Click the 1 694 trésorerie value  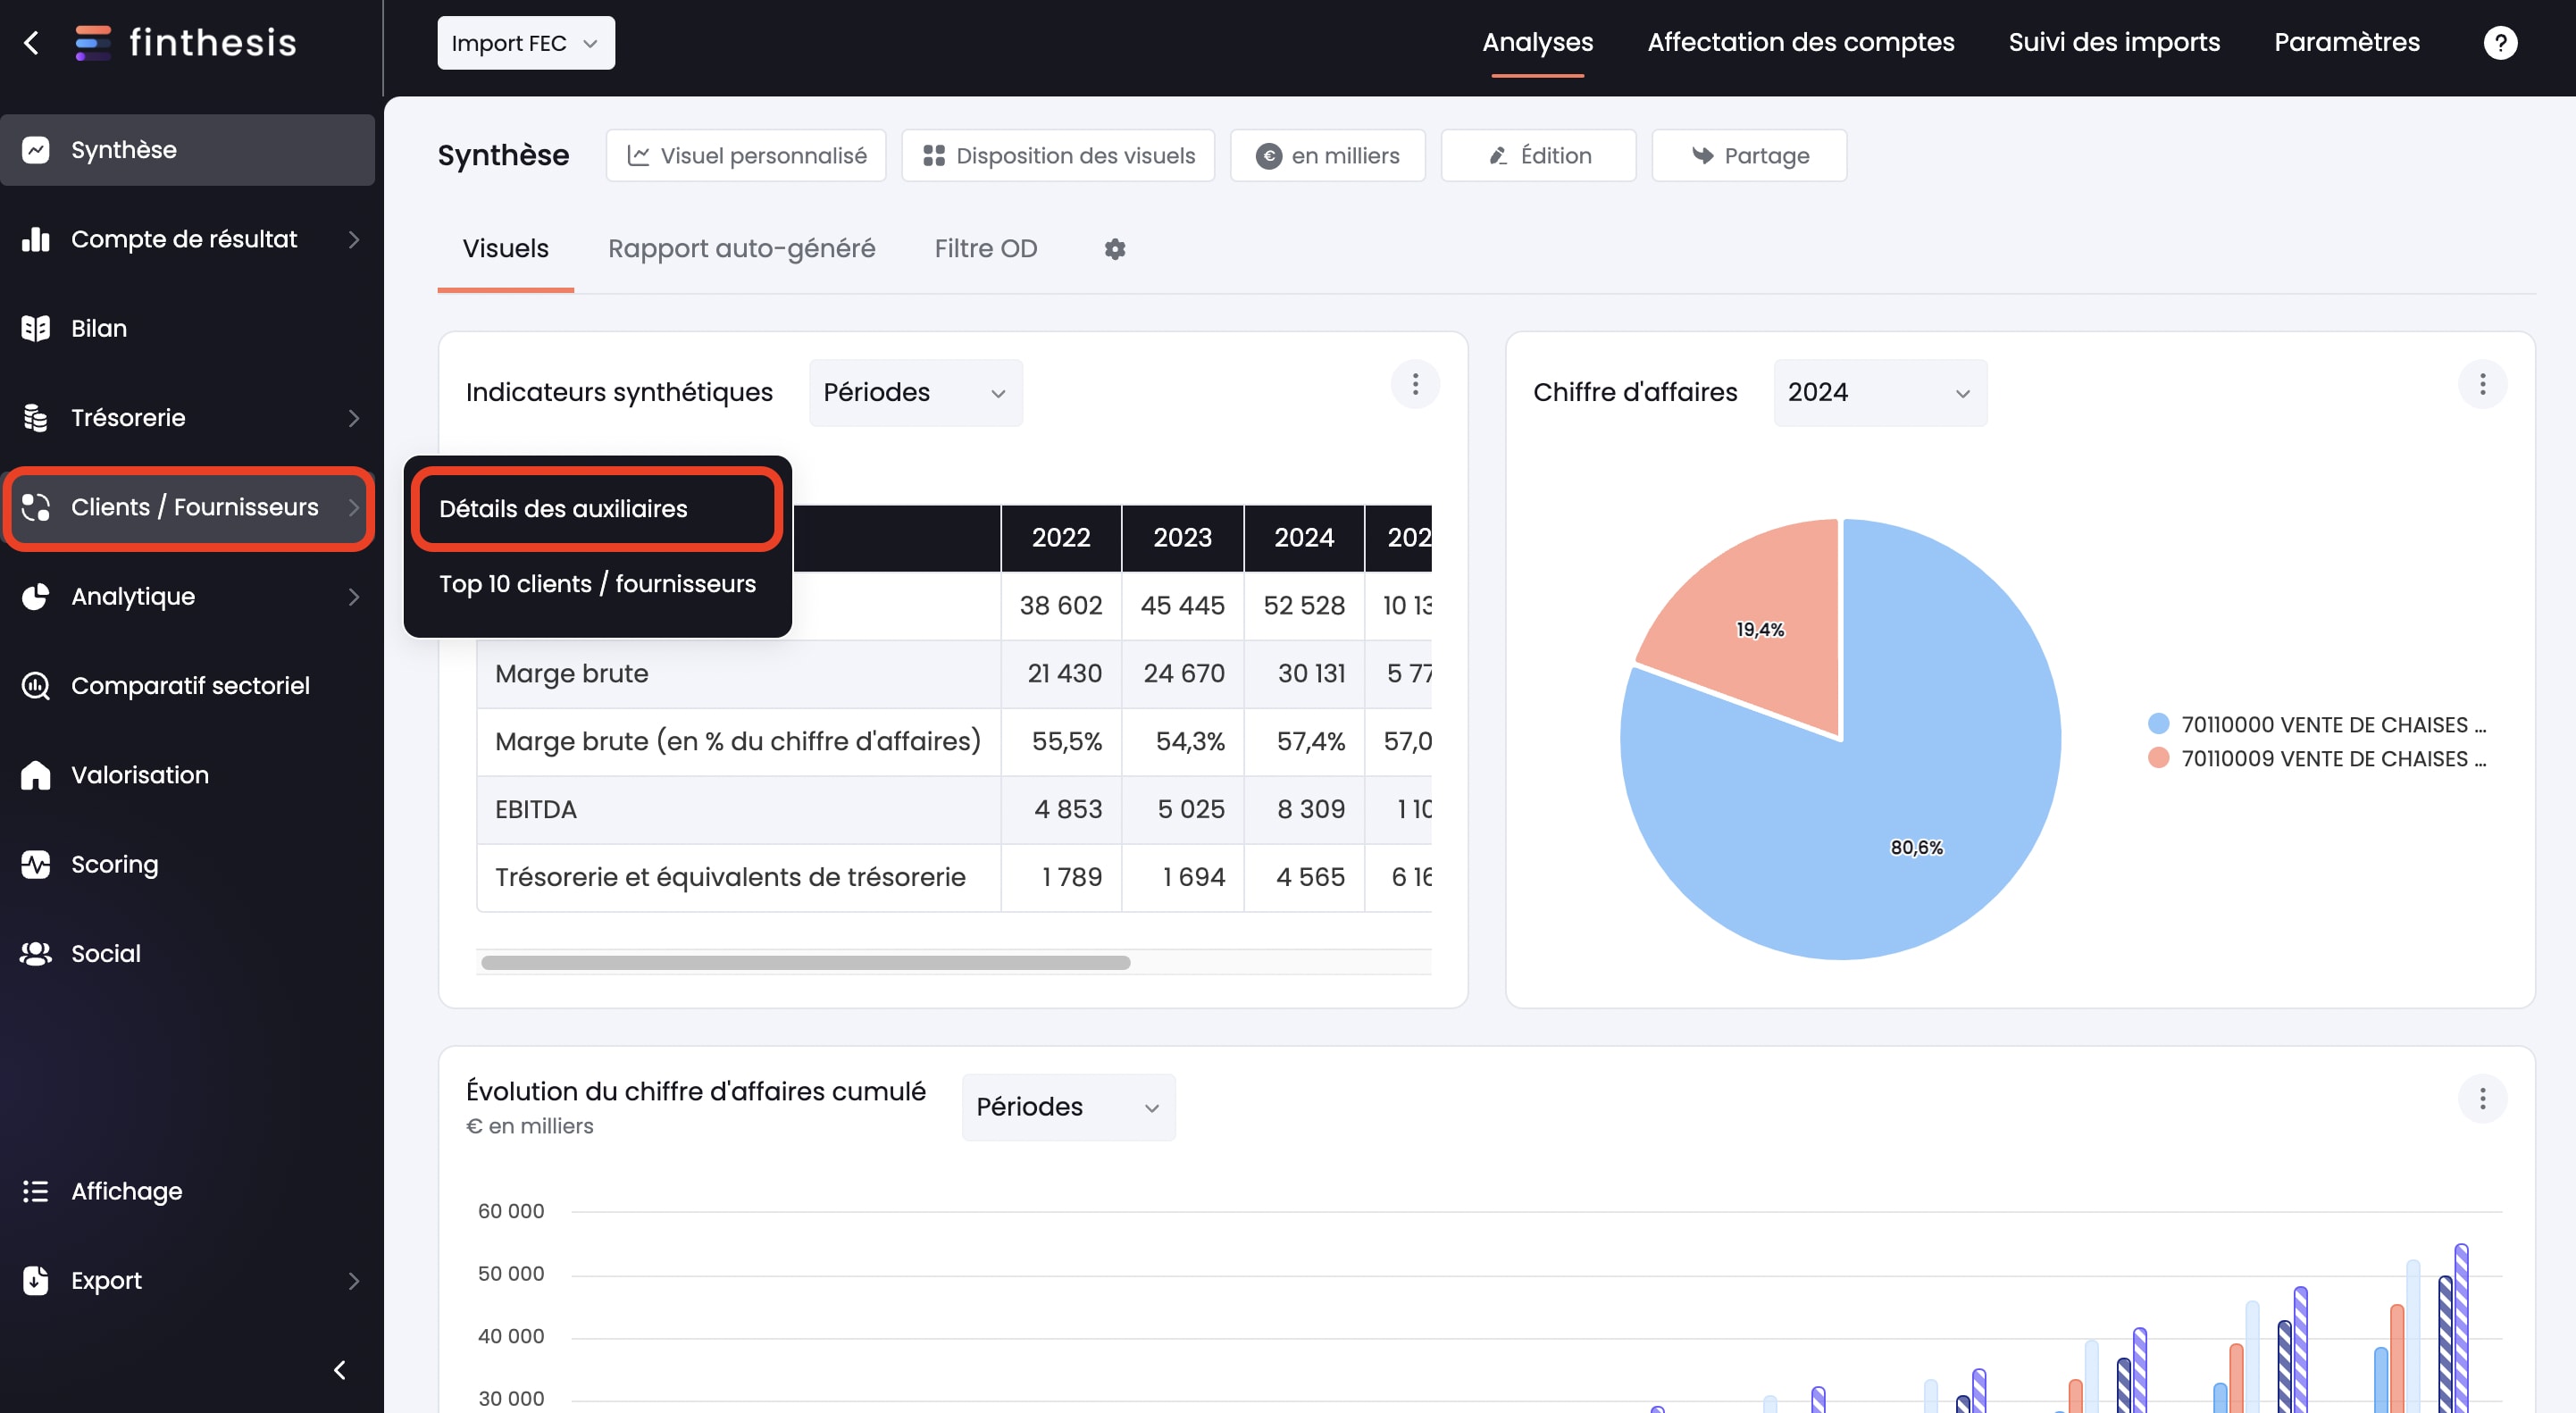coord(1183,878)
